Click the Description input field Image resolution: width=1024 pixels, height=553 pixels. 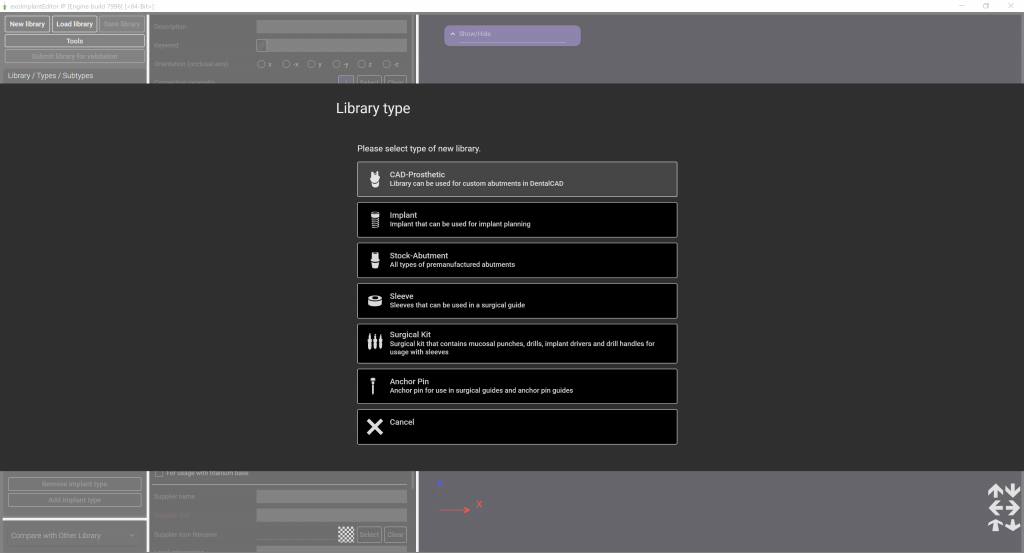[331, 27]
